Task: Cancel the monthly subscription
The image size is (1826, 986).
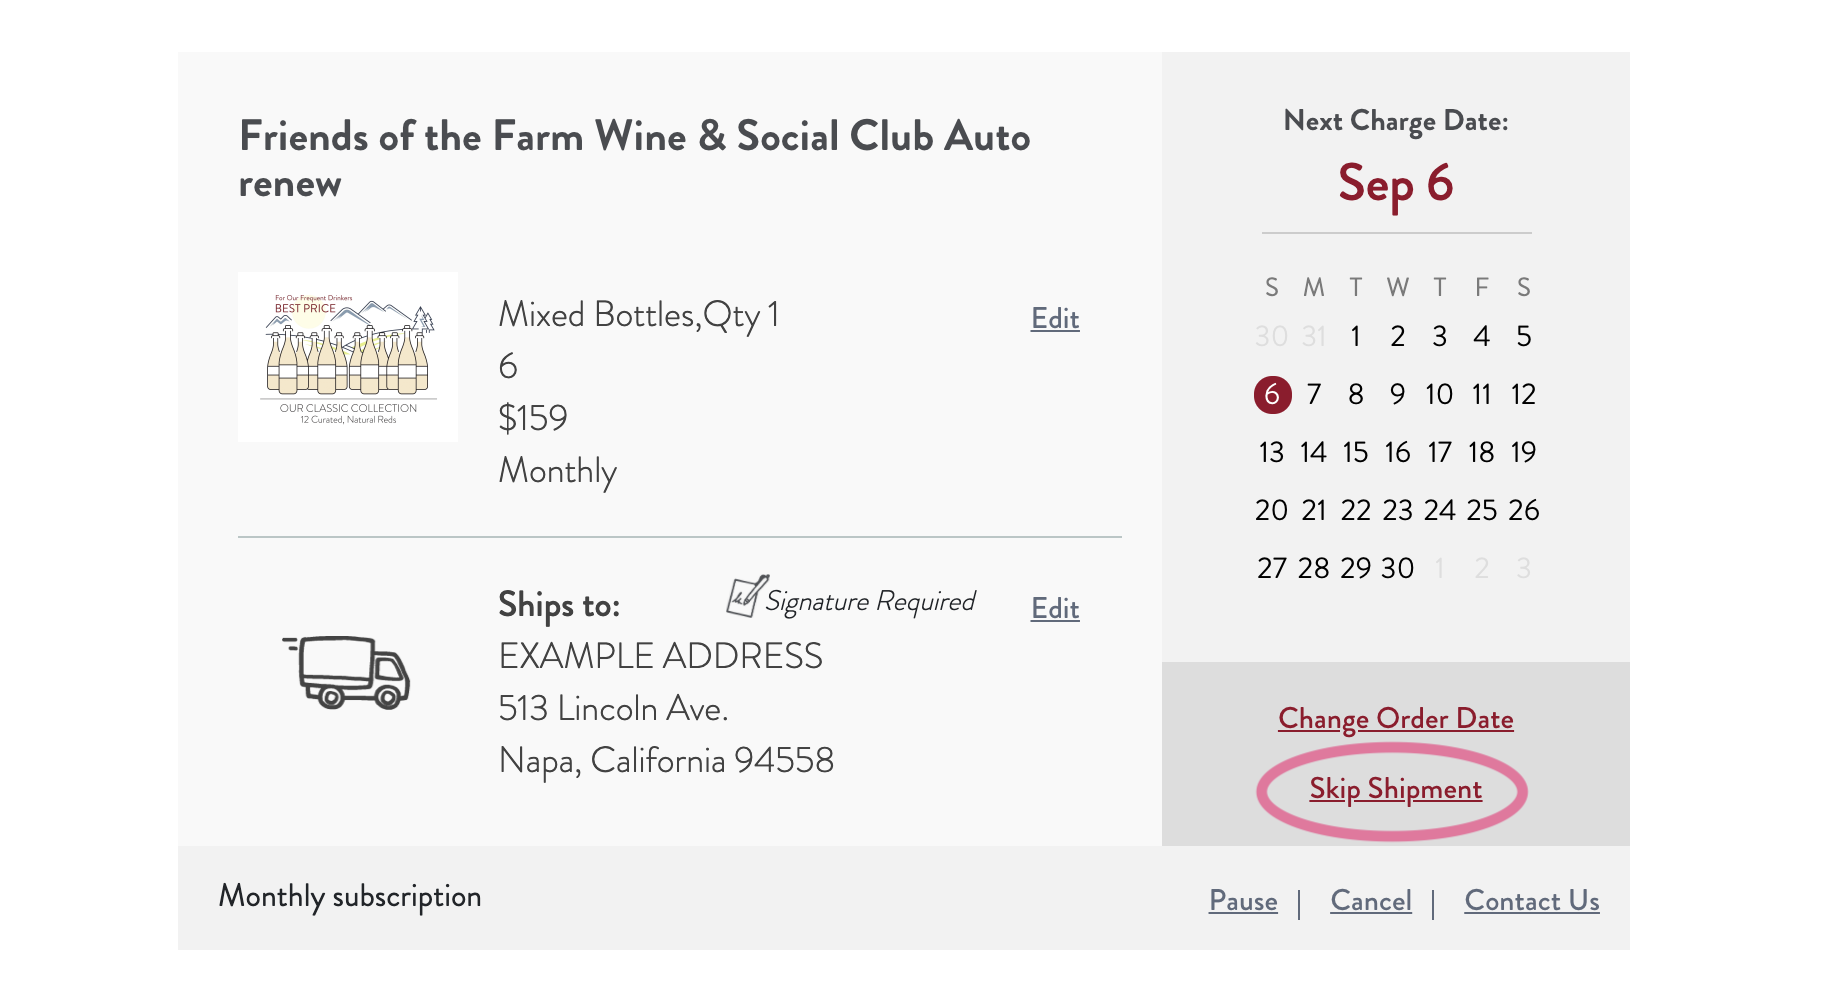Action: point(1371,901)
